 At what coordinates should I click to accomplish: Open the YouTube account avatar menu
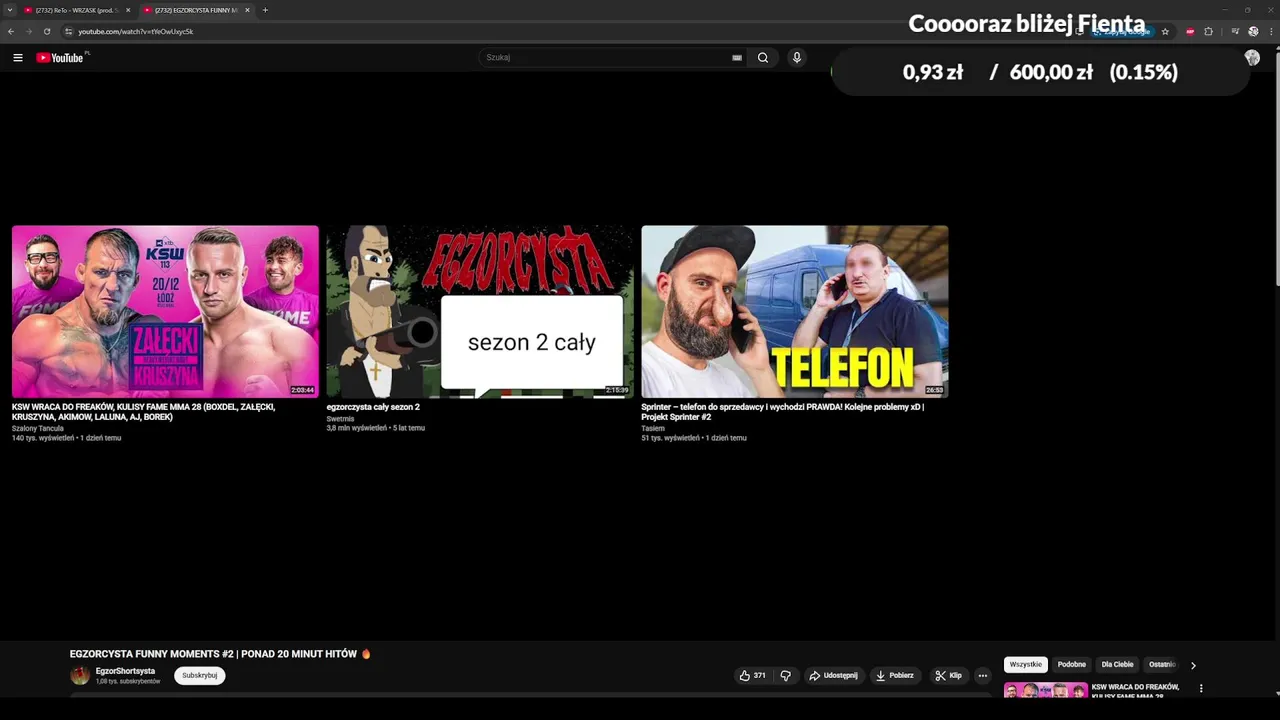pos(1252,58)
